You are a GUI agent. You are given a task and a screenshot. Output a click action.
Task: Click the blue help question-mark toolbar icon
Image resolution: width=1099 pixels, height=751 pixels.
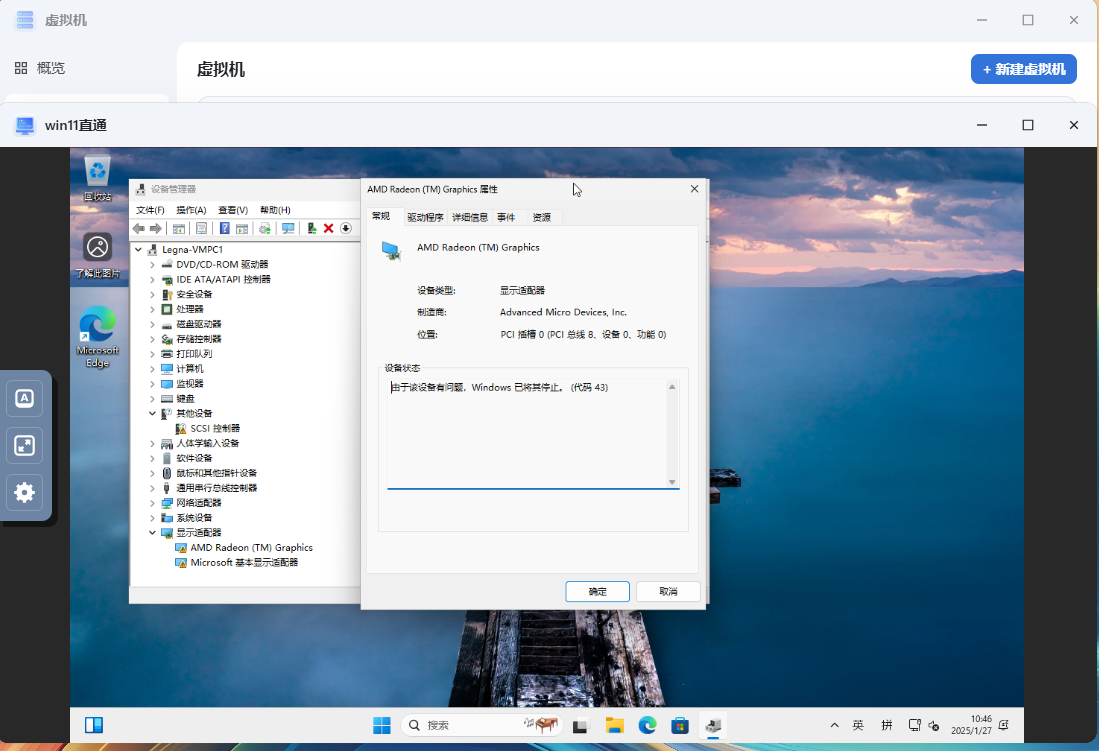(224, 229)
